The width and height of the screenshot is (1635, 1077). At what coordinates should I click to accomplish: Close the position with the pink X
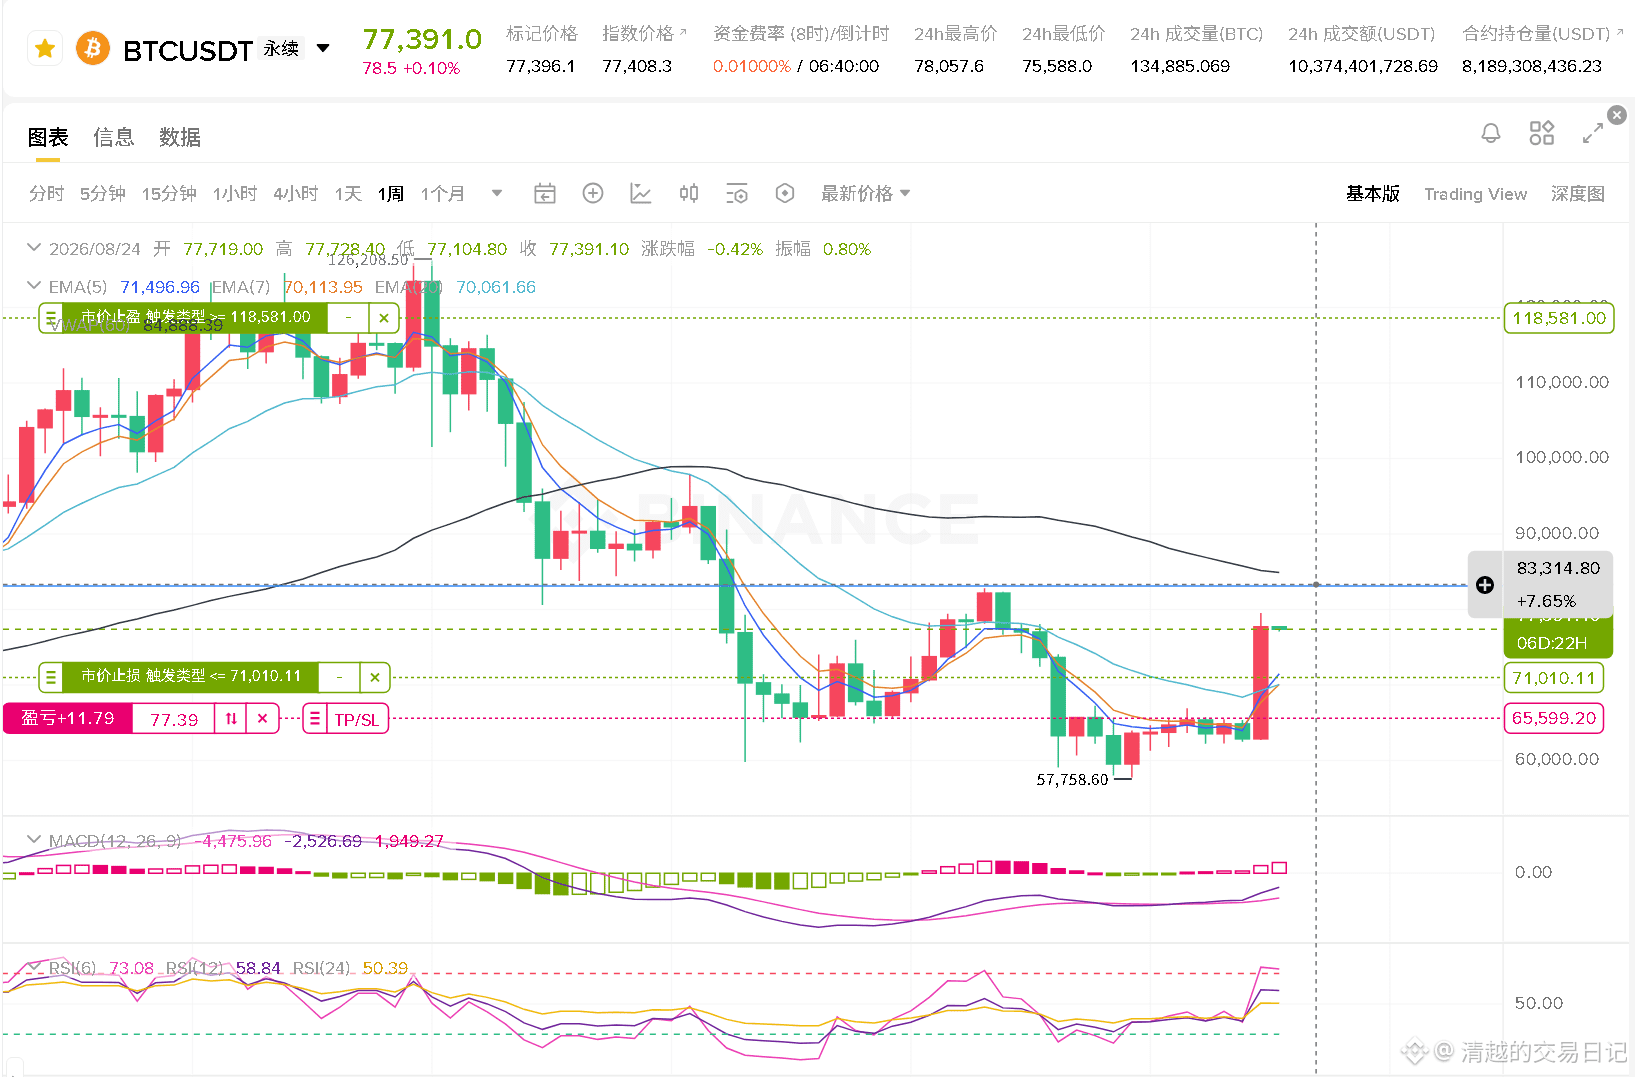point(262,719)
